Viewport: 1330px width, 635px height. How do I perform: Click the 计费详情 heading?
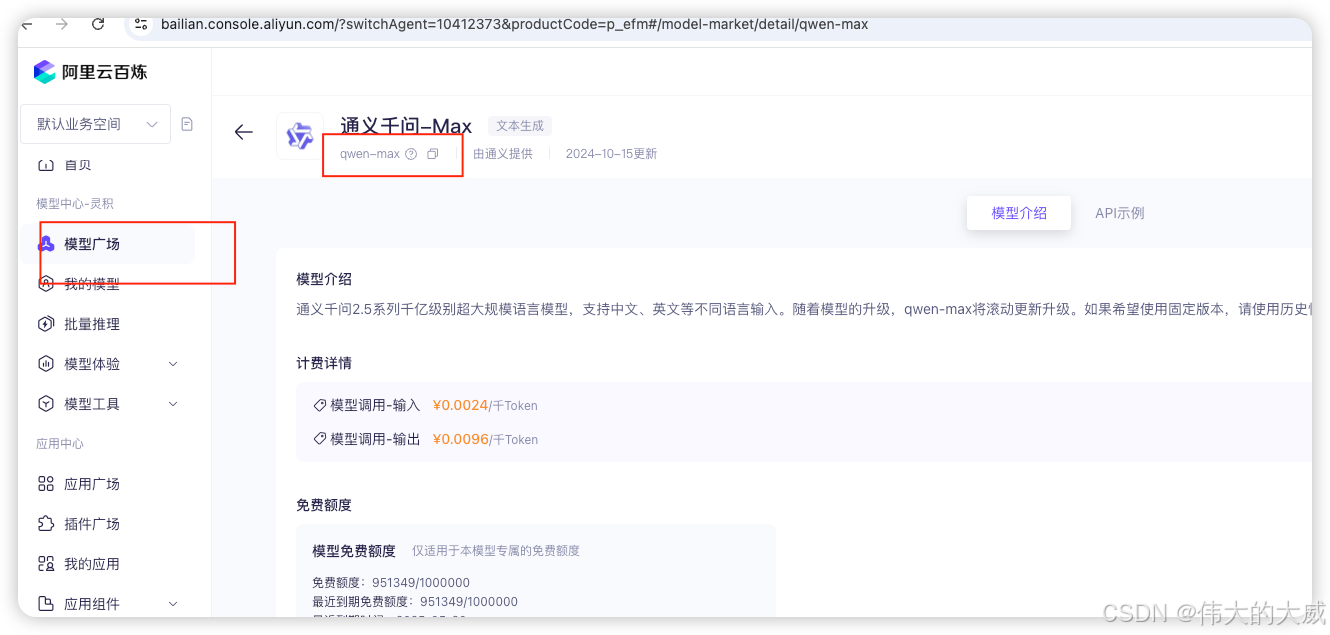pos(324,363)
